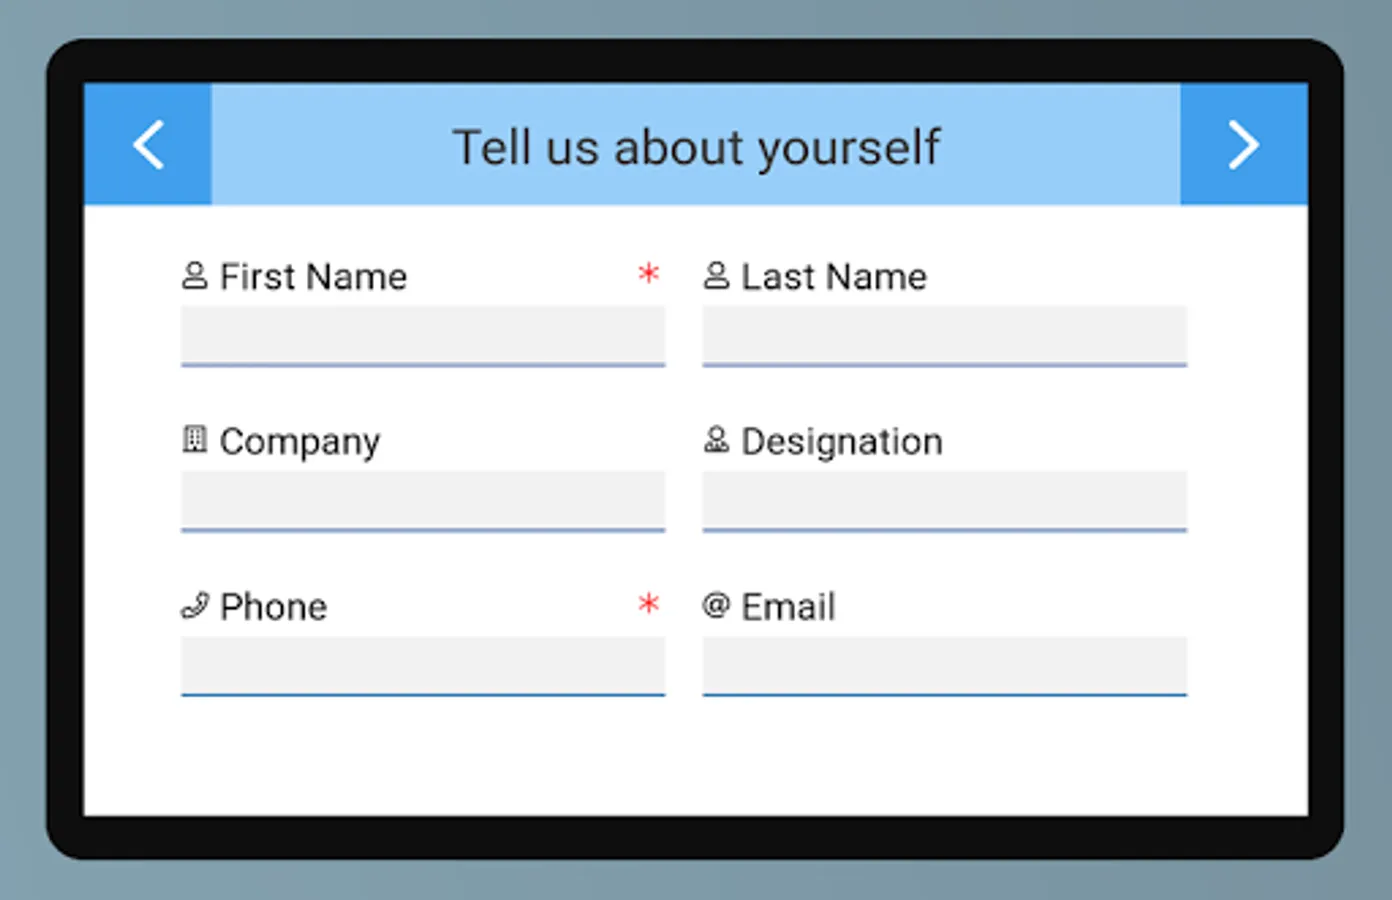Click the person icon beside Last Name
The width and height of the screenshot is (1392, 900).
[716, 275]
